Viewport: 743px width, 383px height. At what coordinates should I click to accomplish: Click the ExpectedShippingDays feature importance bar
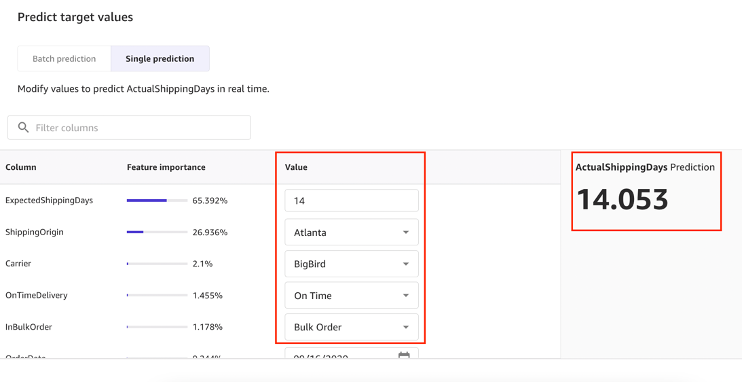tap(157, 201)
